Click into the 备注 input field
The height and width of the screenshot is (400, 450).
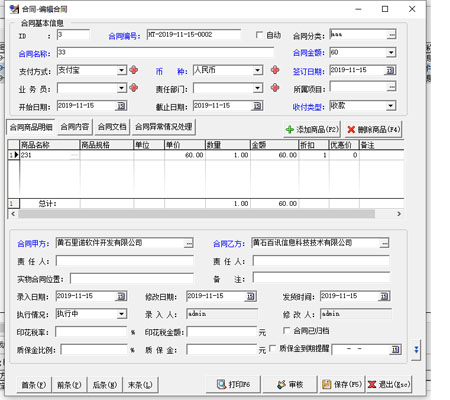[321, 278]
